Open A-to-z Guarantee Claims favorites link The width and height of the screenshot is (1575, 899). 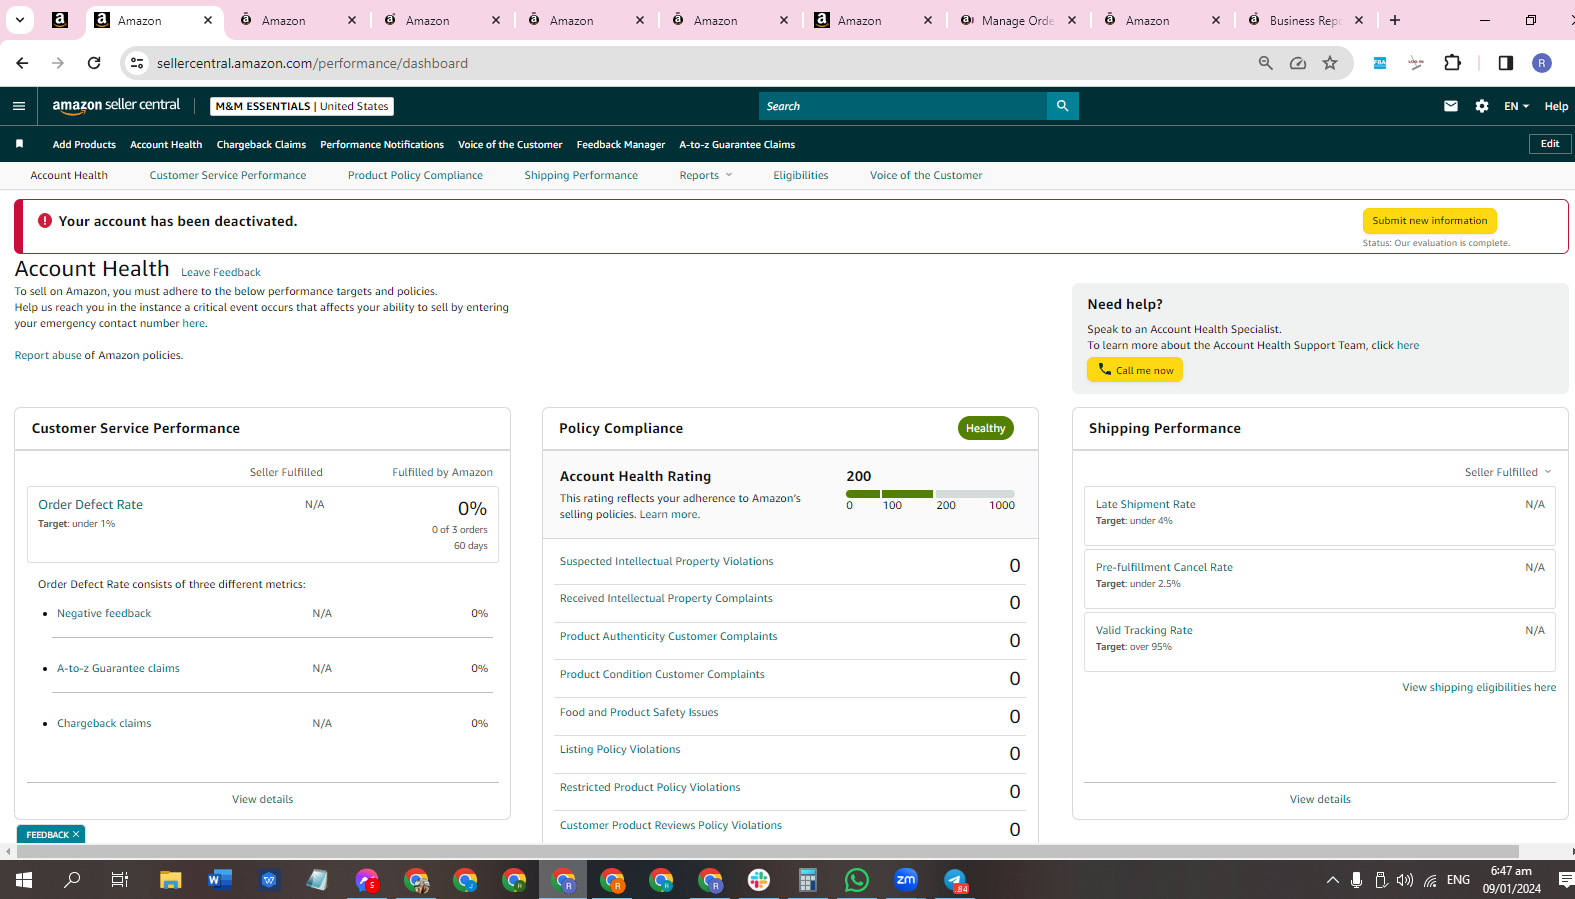pos(737,144)
